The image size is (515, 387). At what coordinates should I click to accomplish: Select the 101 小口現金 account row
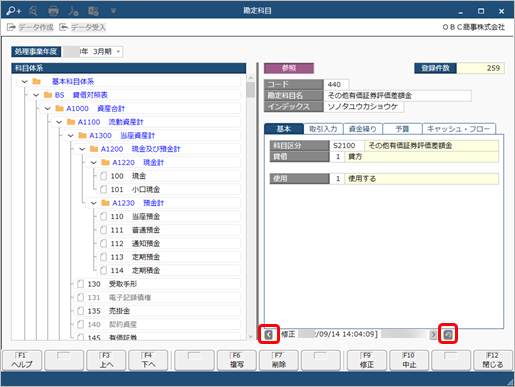click(x=169, y=190)
